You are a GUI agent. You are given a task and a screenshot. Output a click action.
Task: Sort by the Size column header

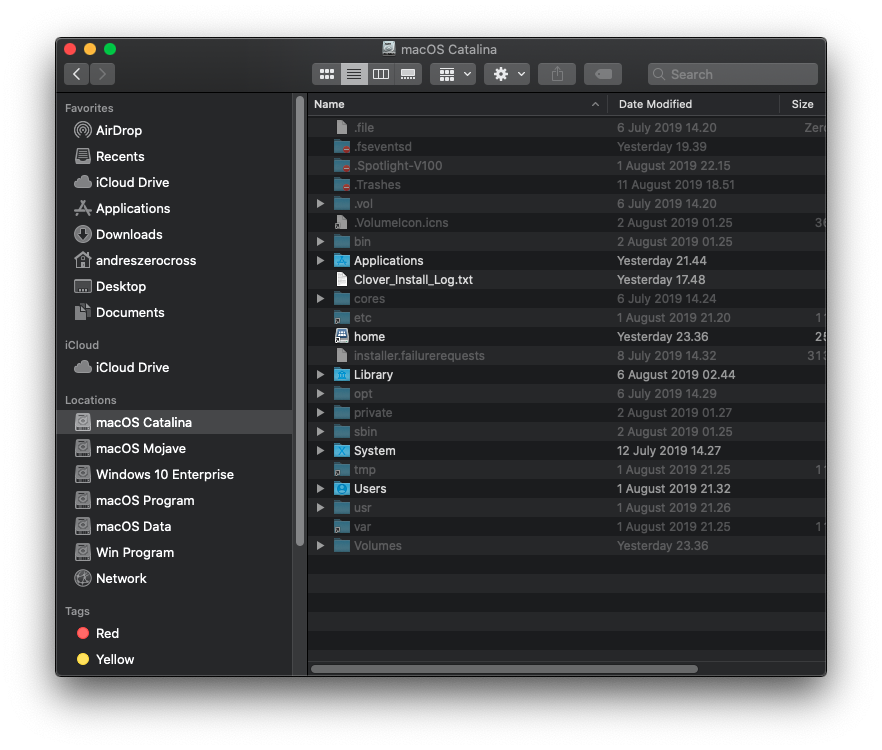click(x=803, y=104)
